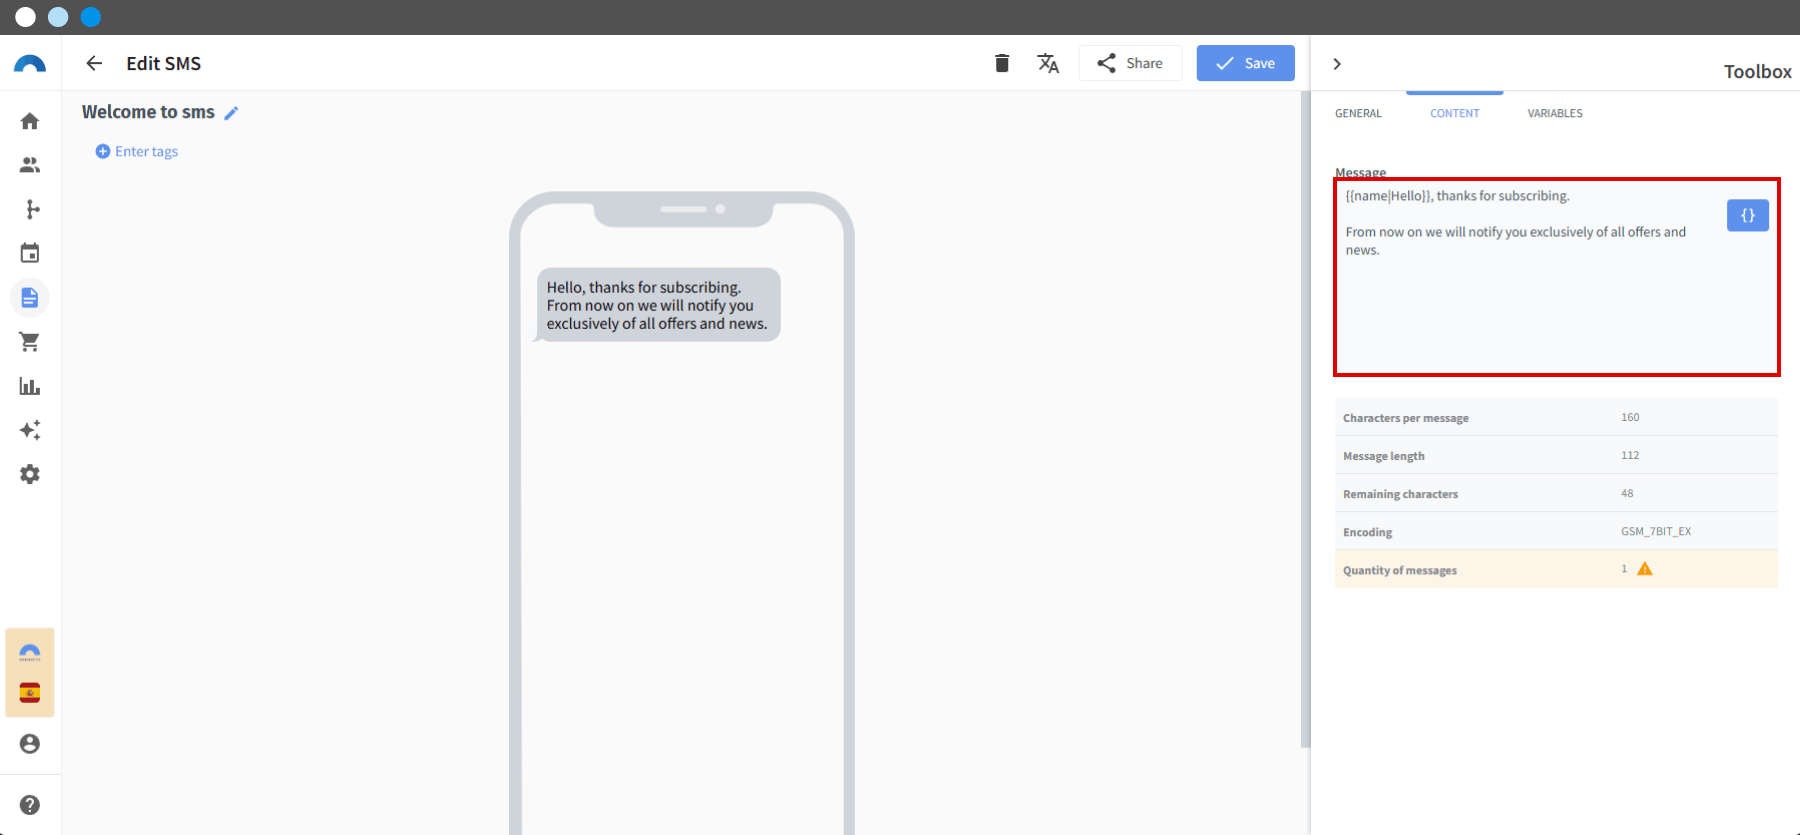The height and width of the screenshot is (835, 1800).
Task: Open the AI sparkle icon in sidebar
Action: tap(30, 430)
